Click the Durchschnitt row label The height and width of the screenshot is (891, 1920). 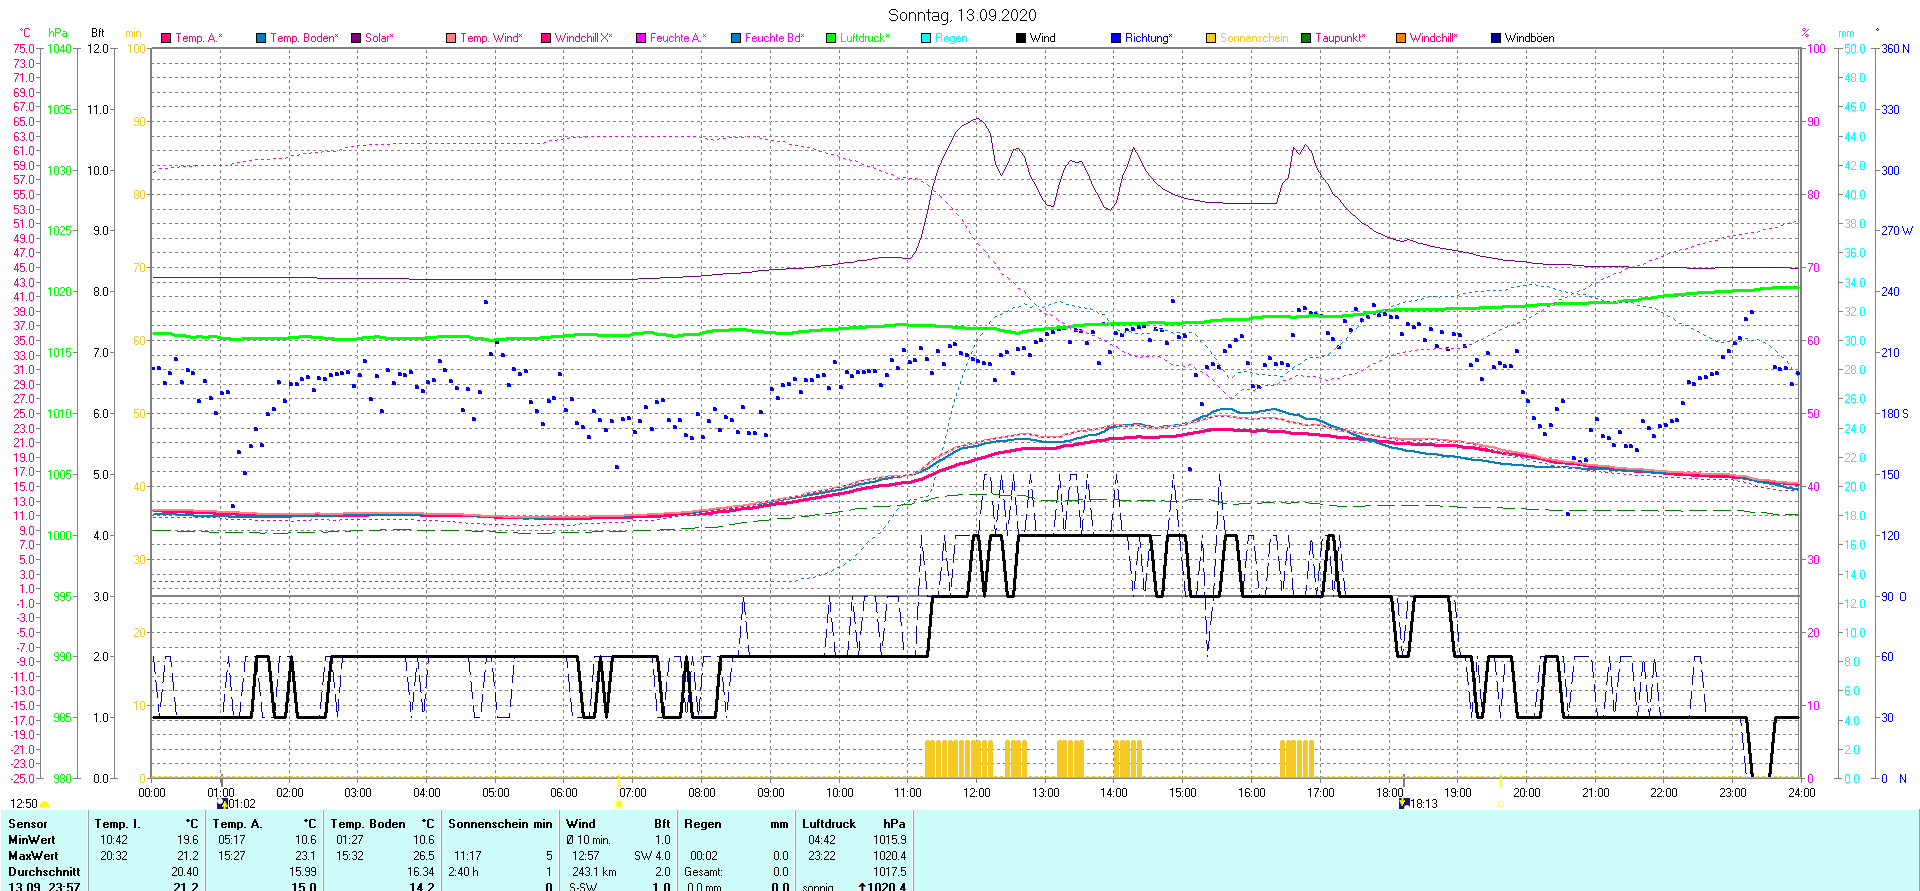[x=44, y=872]
